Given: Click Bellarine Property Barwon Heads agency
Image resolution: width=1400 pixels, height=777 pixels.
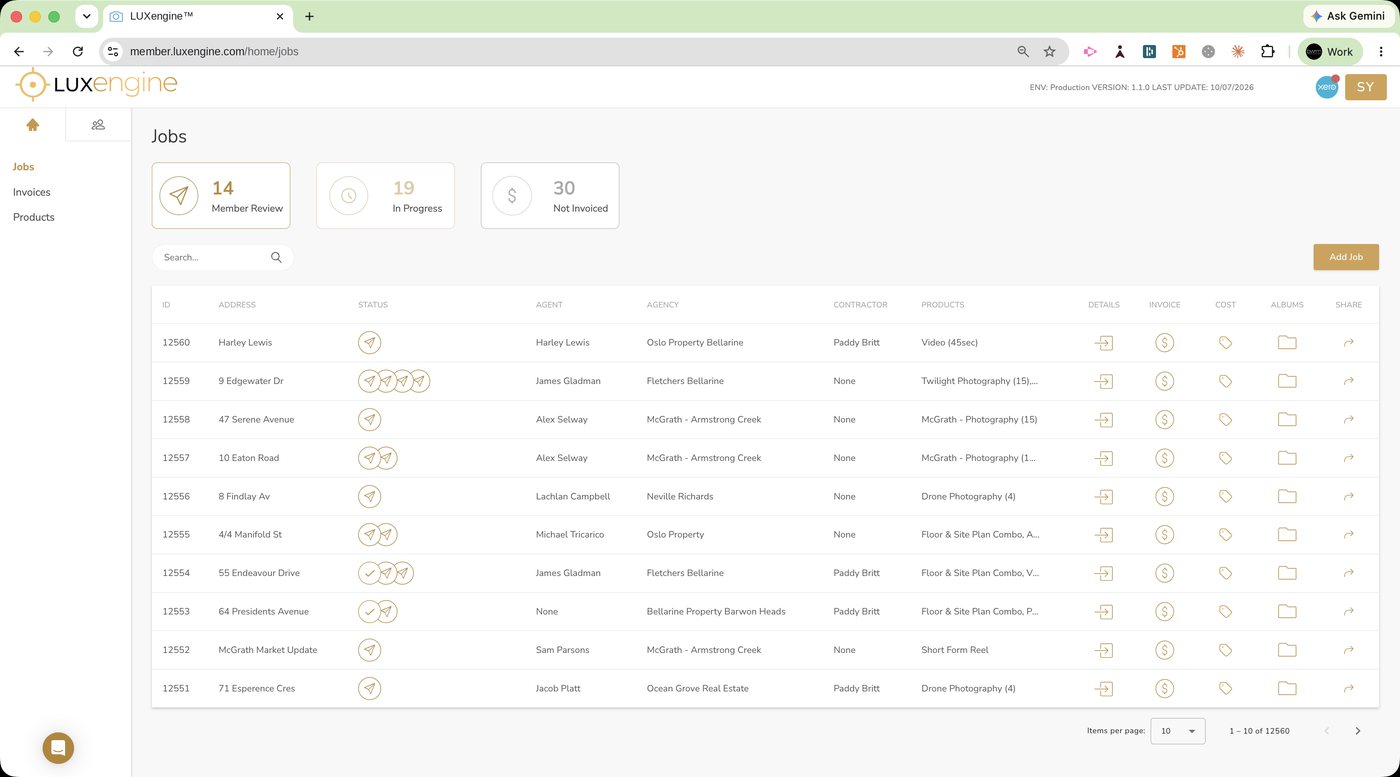Looking at the screenshot, I should (716, 611).
